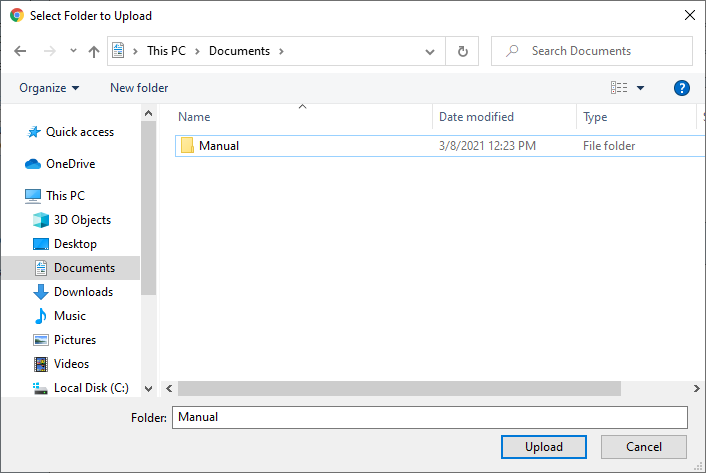Click the Search Documents field
Screen dimensions: 706x473
(592, 51)
